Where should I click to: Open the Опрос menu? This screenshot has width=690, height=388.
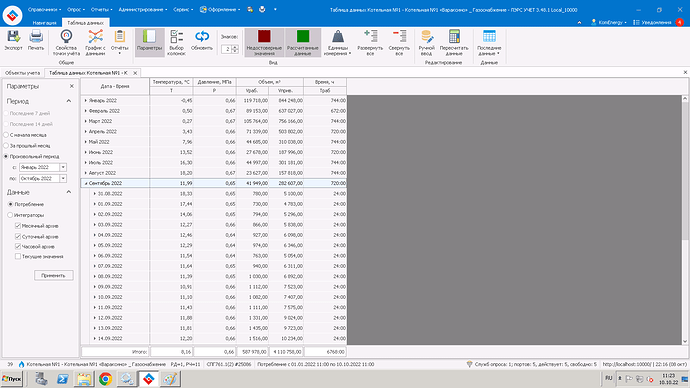coord(76,9)
